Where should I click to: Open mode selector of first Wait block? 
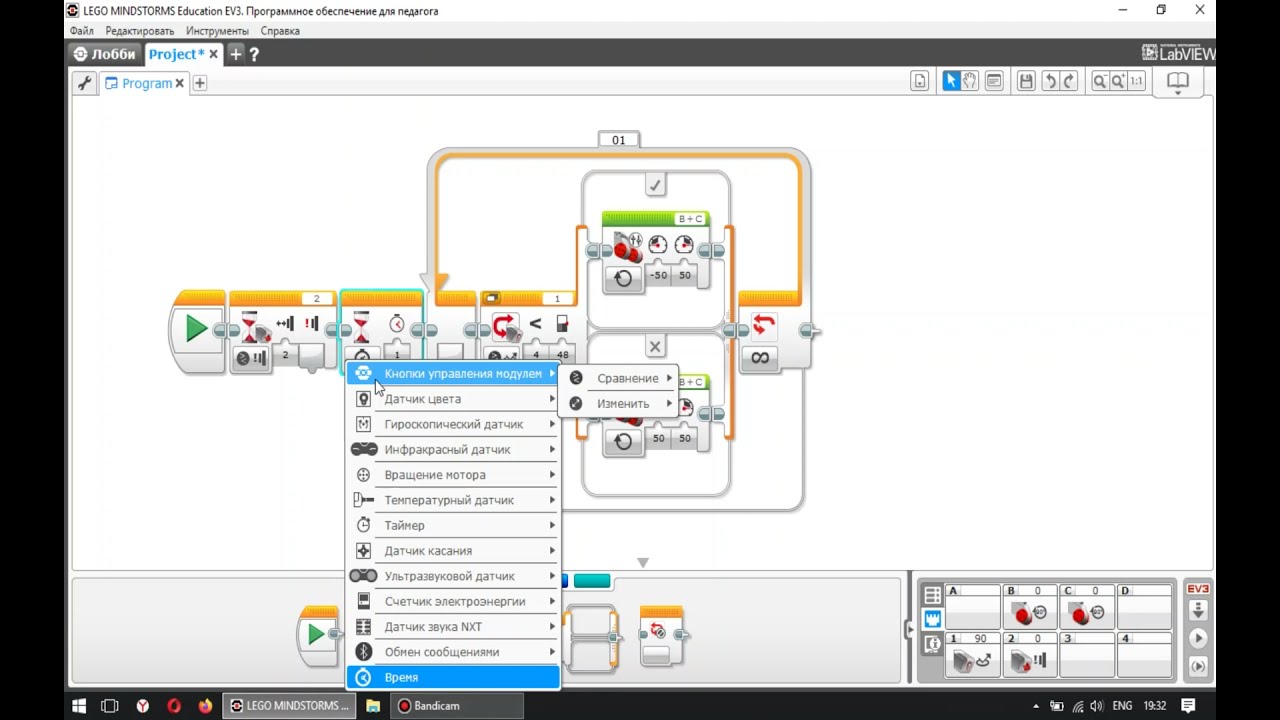click(x=250, y=357)
